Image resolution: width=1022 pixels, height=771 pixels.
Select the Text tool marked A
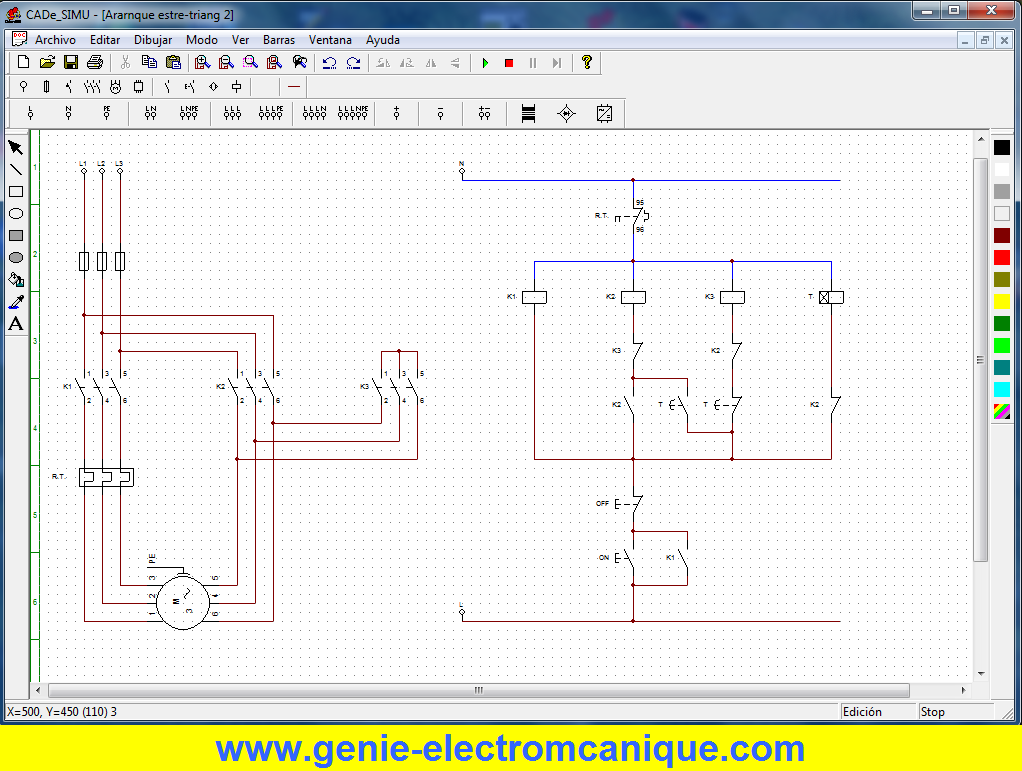(16, 323)
